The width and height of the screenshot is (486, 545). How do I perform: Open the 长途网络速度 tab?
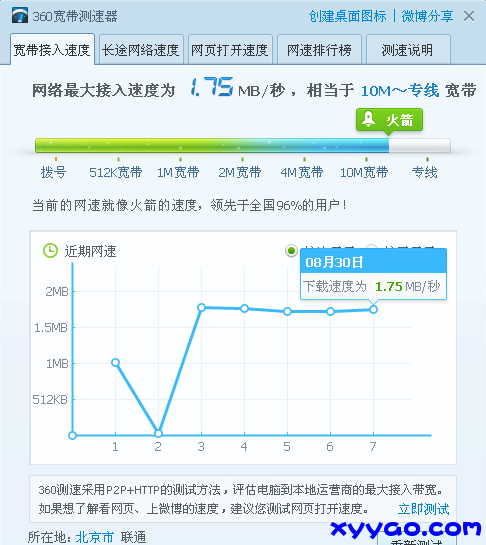(x=141, y=50)
